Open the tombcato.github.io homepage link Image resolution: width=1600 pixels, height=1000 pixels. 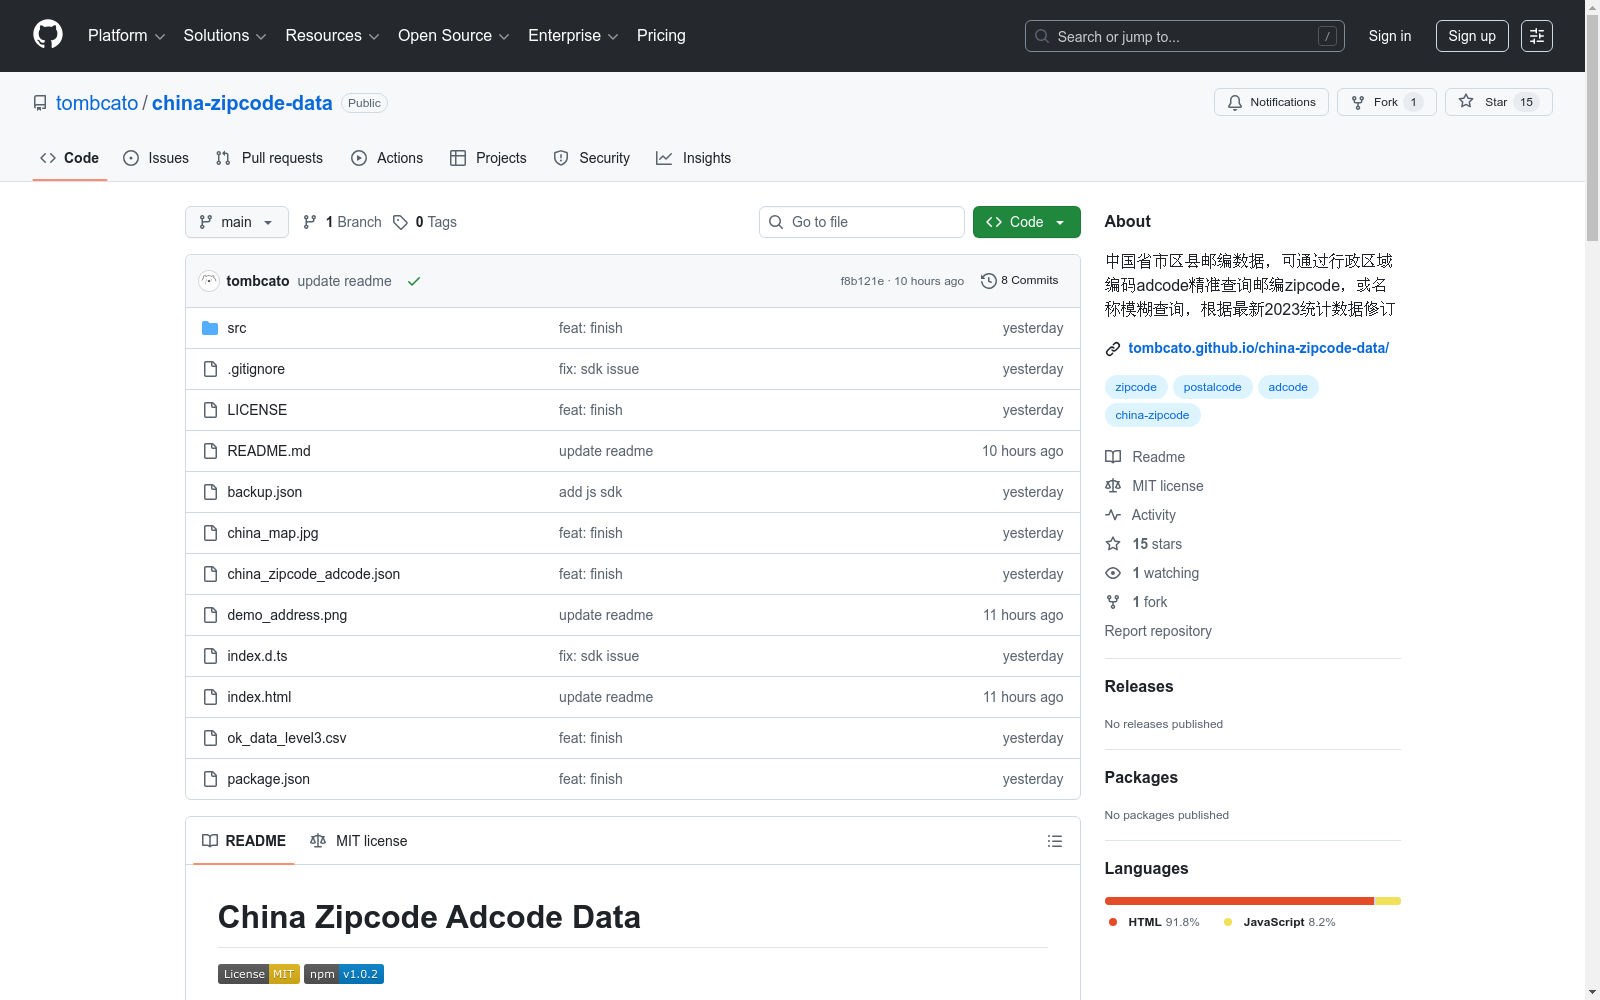(x=1258, y=348)
